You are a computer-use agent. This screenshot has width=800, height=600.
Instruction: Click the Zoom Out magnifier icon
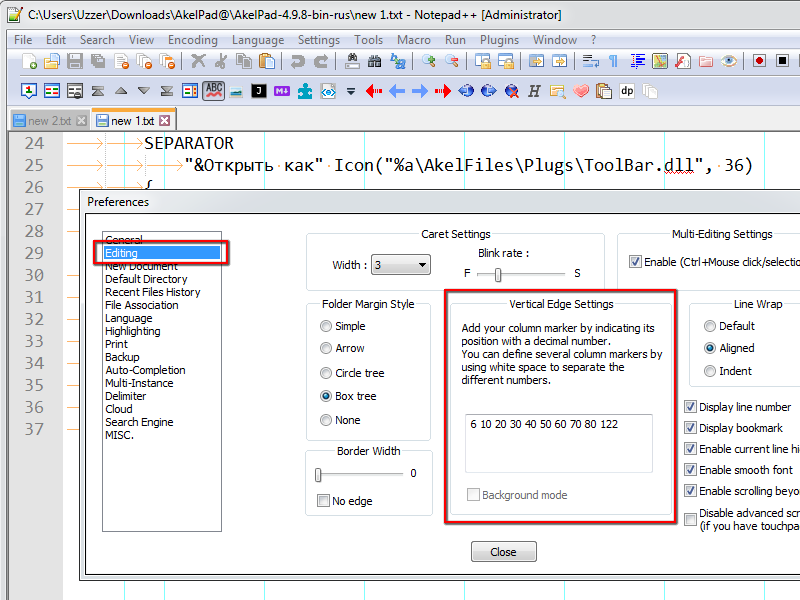[x=452, y=61]
